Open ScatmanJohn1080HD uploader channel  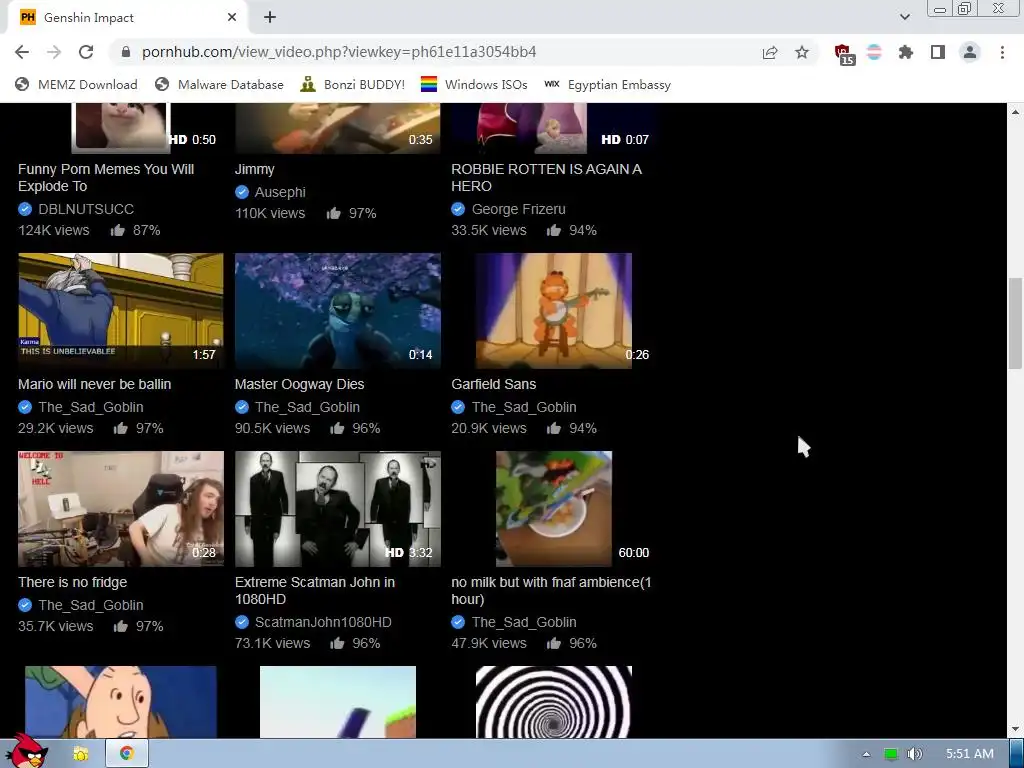323,622
